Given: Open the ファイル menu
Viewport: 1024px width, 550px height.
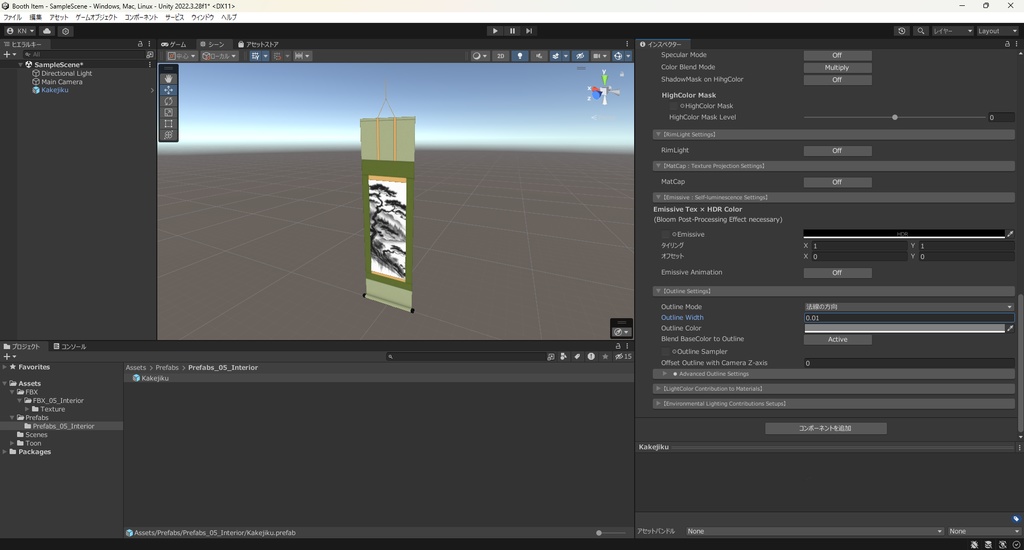Looking at the screenshot, I should pyautogui.click(x=12, y=18).
